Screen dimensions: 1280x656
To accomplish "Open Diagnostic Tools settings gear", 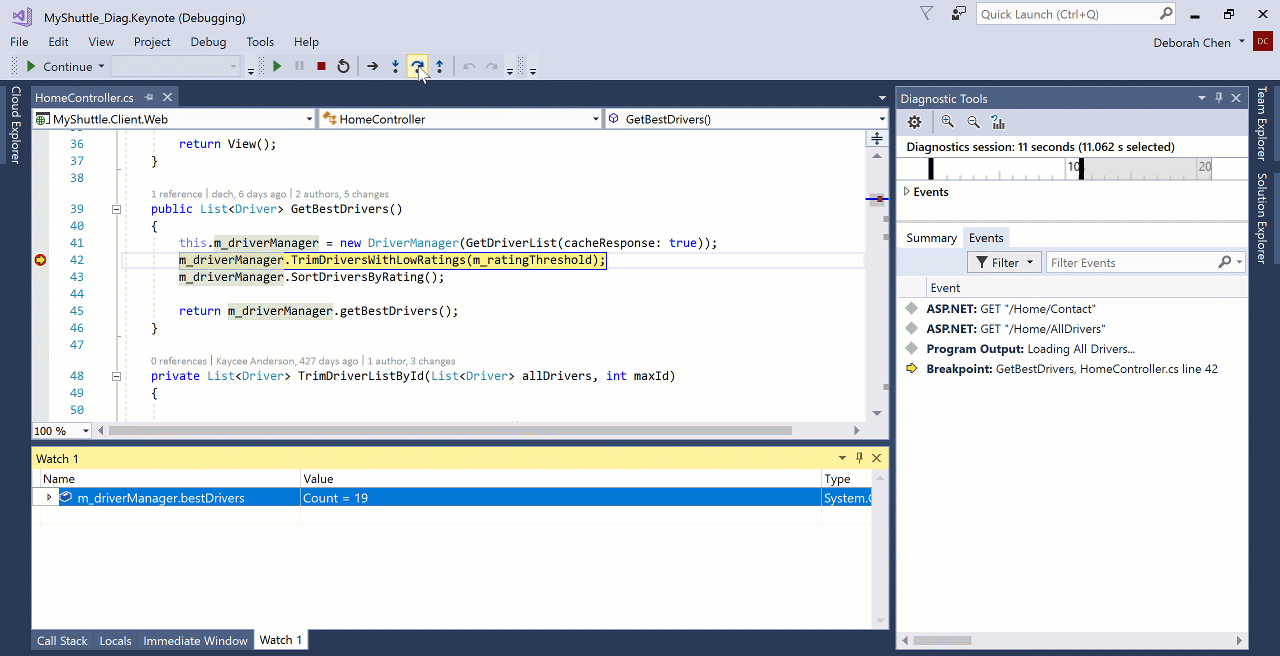I will (914, 122).
